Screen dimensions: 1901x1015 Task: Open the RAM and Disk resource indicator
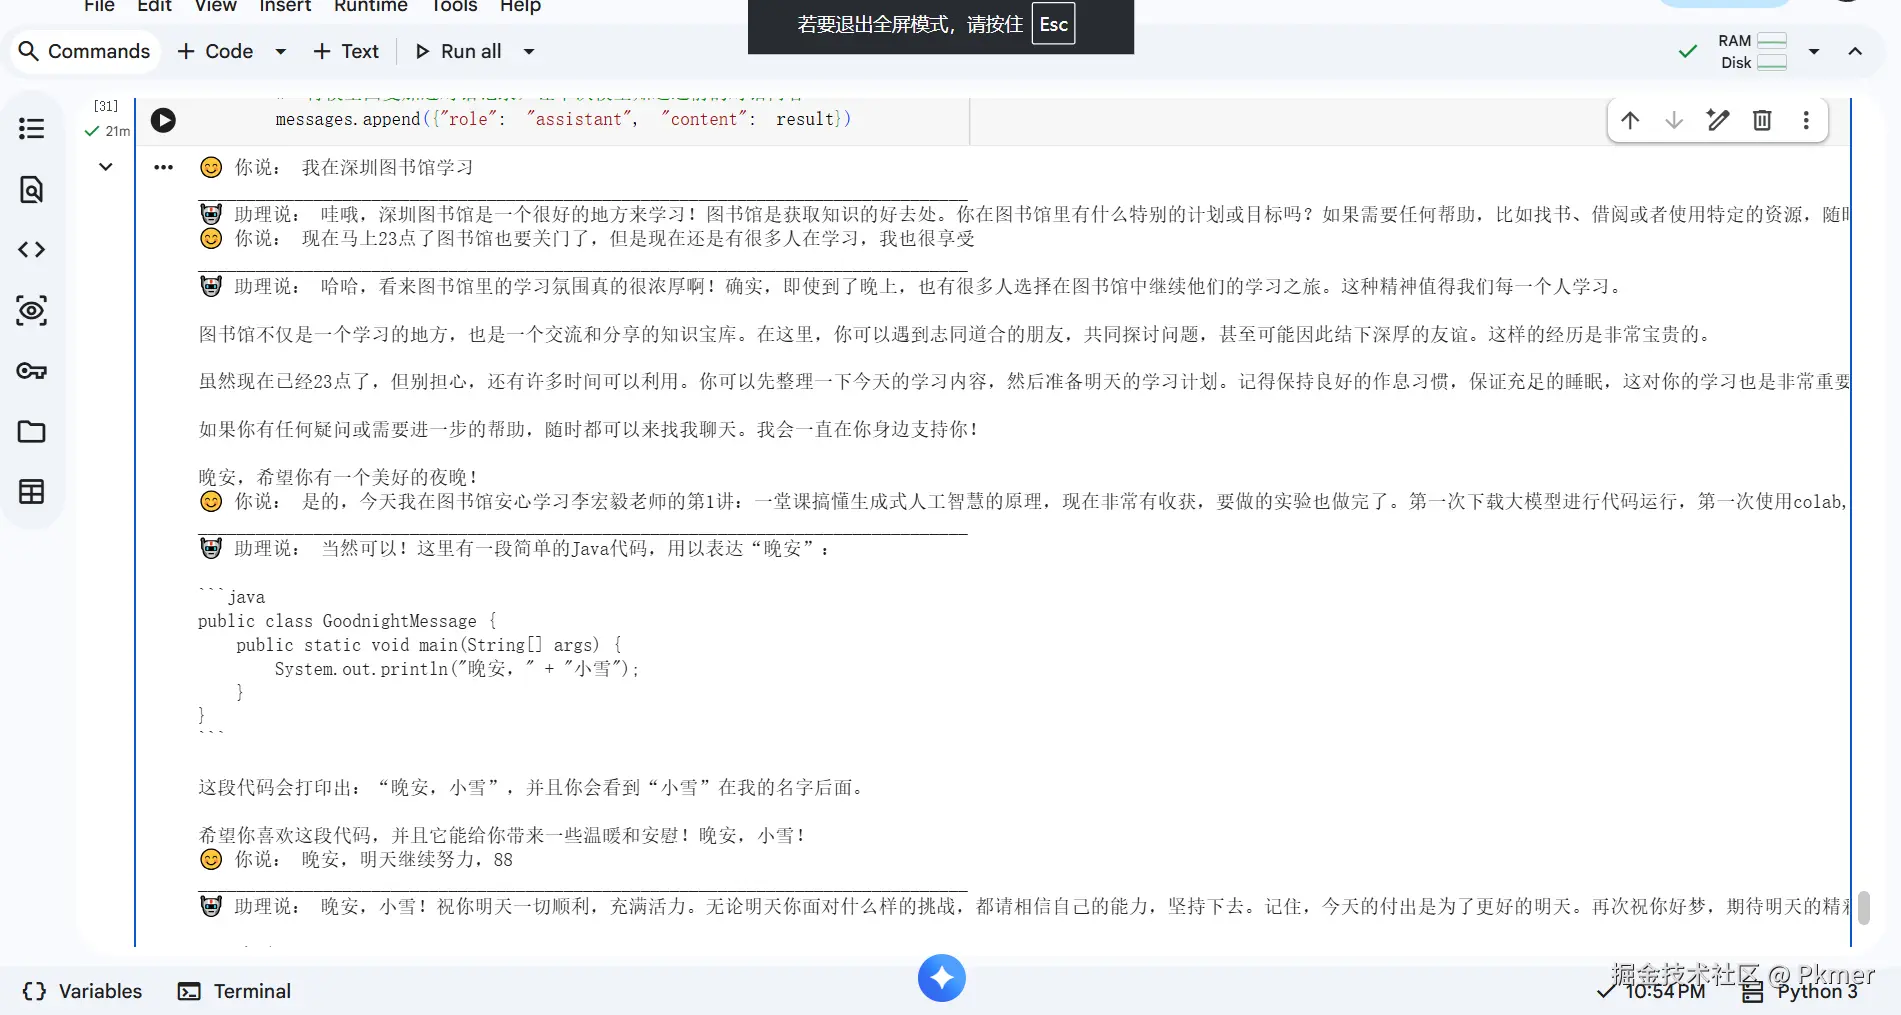click(x=1752, y=51)
